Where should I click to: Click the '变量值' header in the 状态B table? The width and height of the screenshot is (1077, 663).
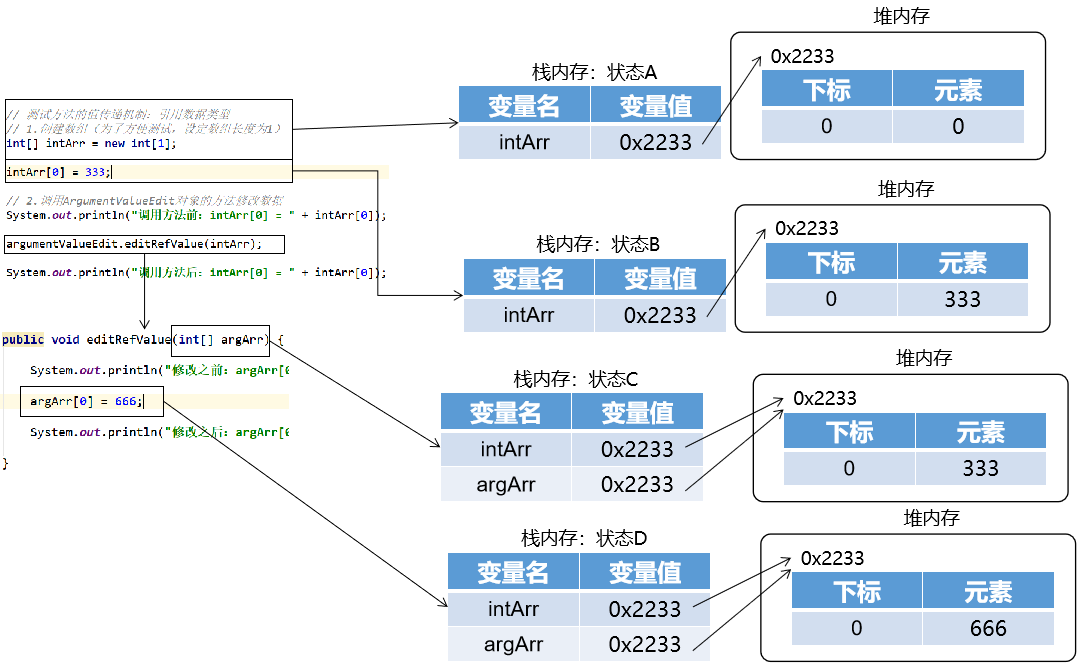660,277
